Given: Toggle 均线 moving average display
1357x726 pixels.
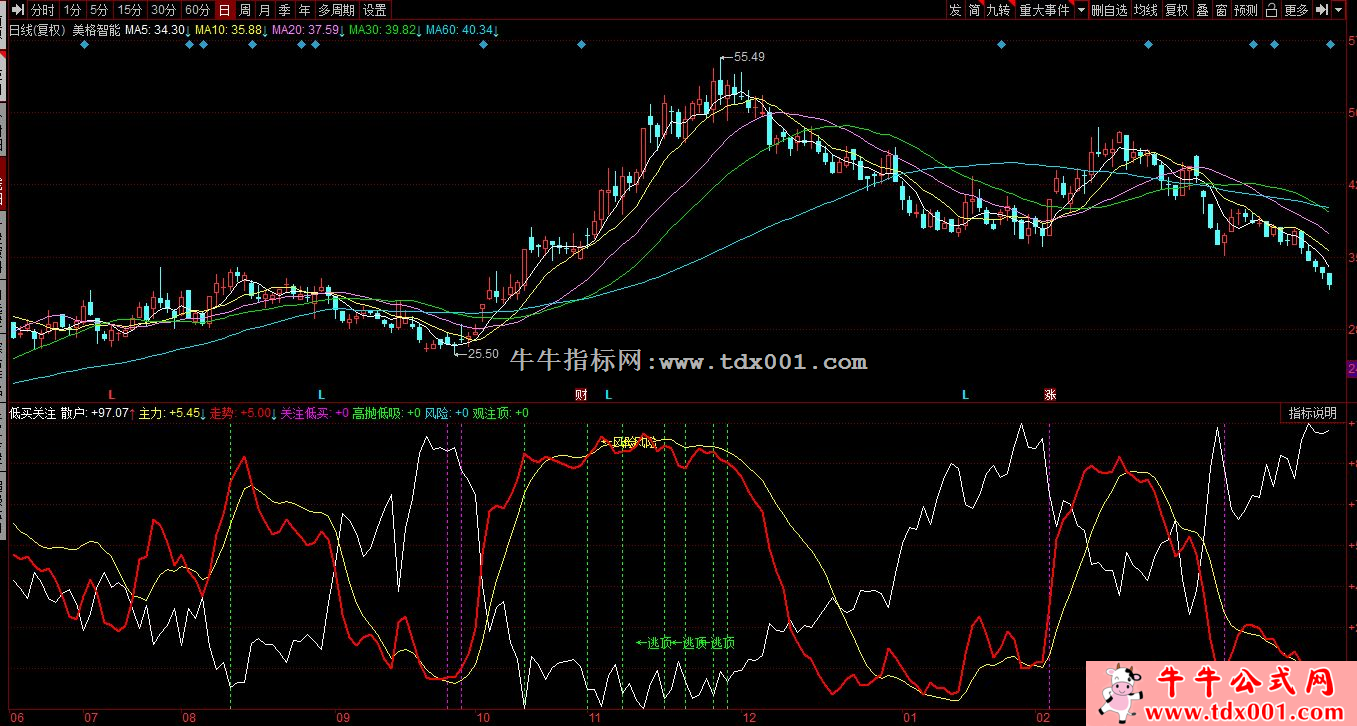Looking at the screenshot, I should coord(1146,10).
